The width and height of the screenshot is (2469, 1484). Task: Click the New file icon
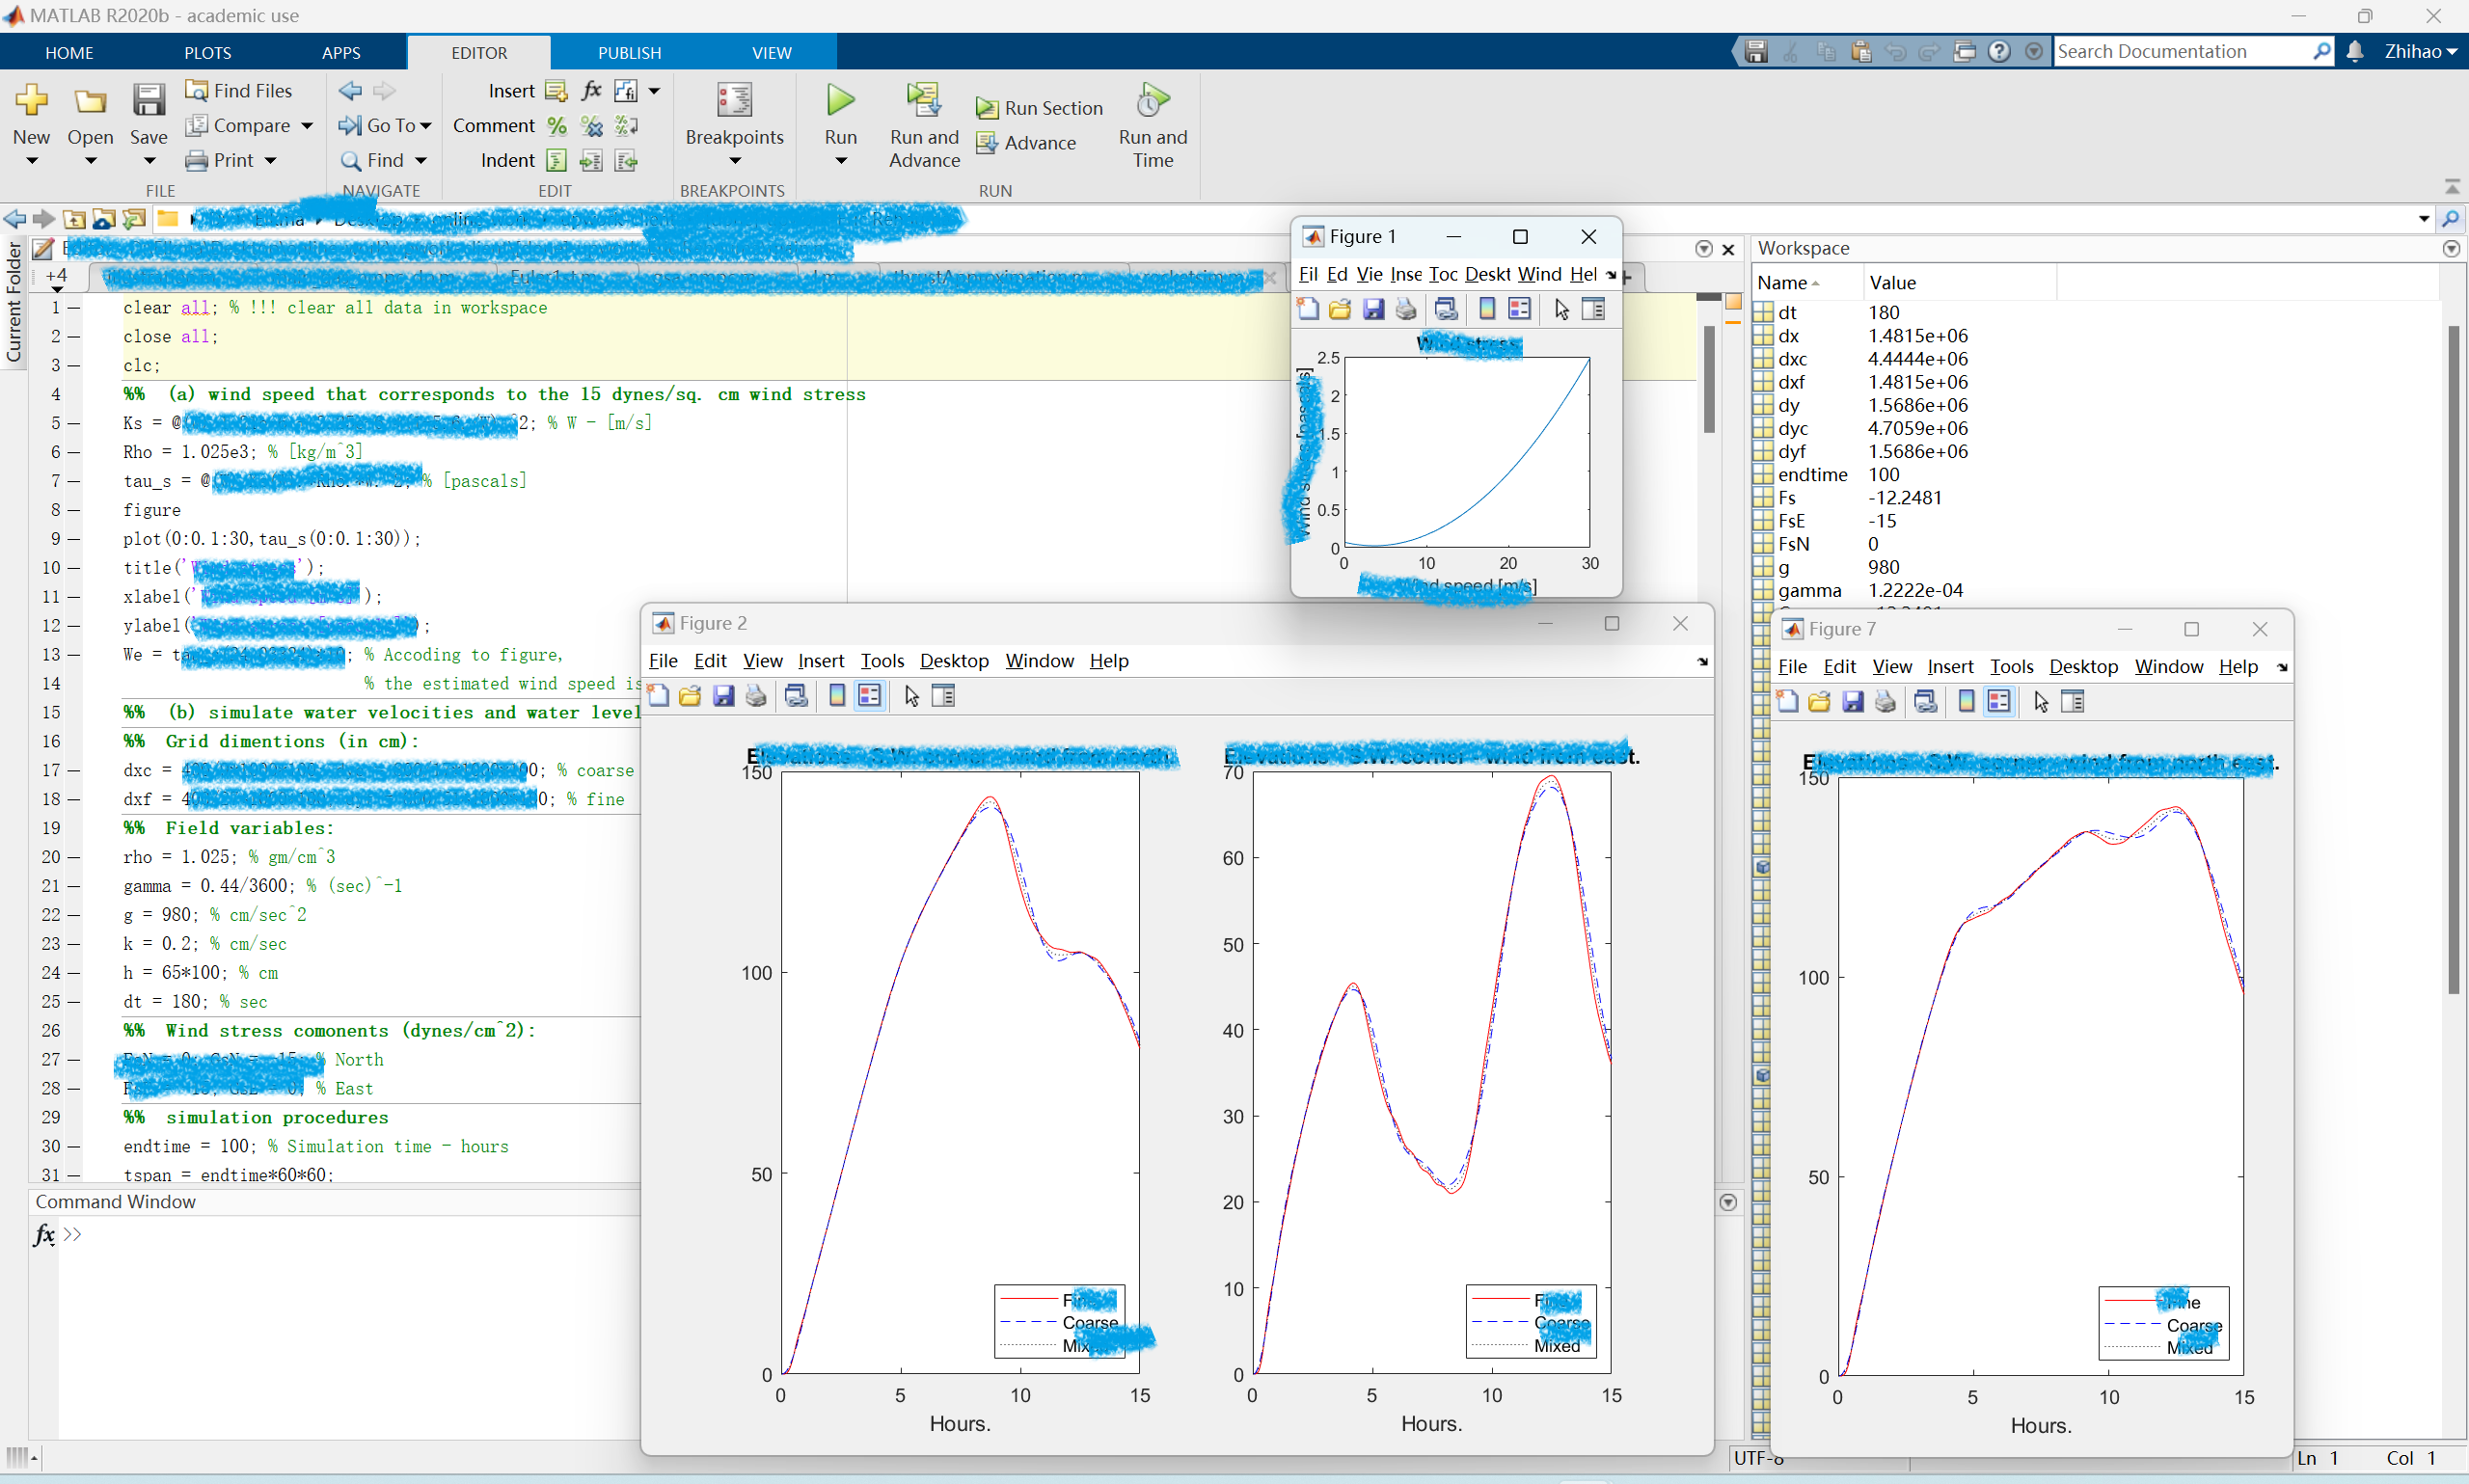(x=31, y=100)
